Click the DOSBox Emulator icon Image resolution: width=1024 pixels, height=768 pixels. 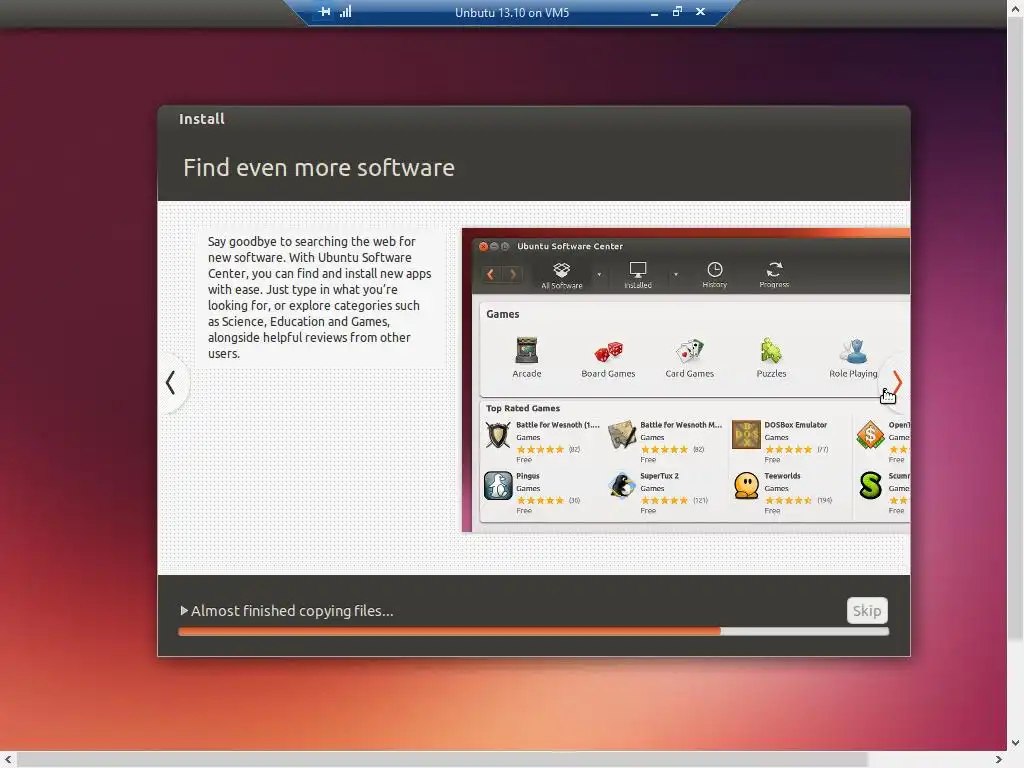[x=746, y=435]
